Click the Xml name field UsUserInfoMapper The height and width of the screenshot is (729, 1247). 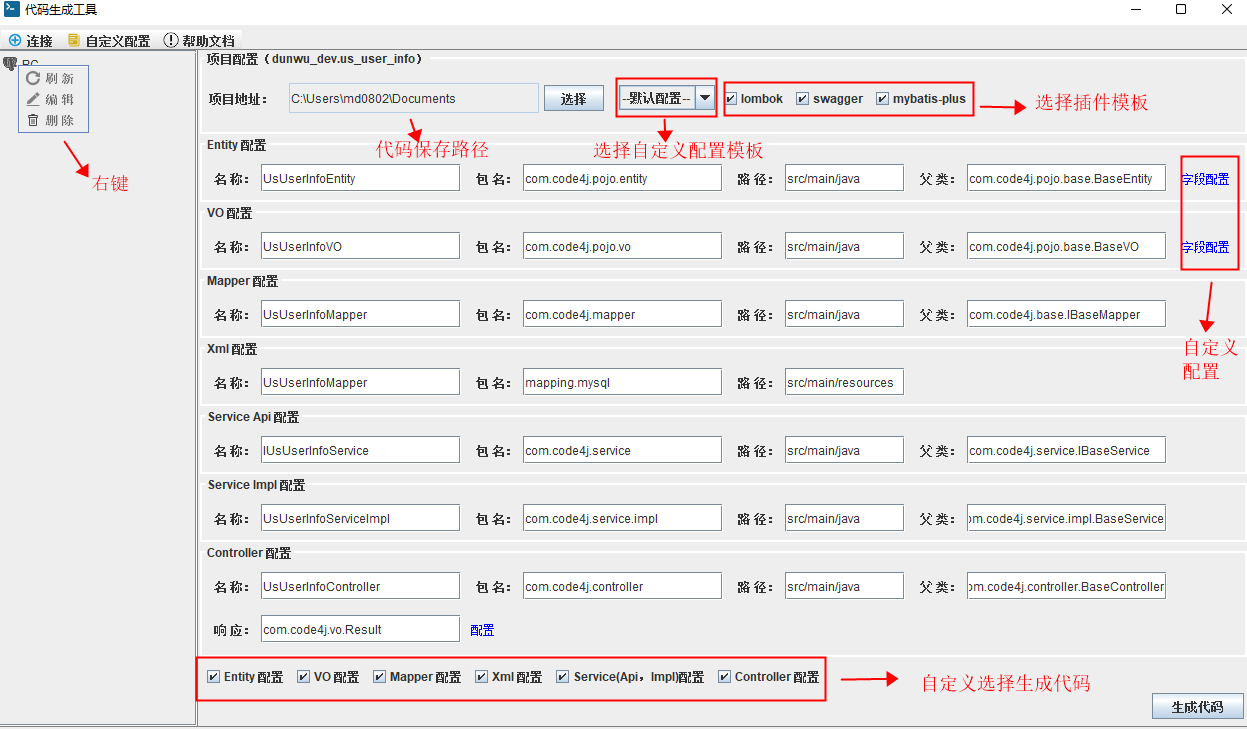360,382
